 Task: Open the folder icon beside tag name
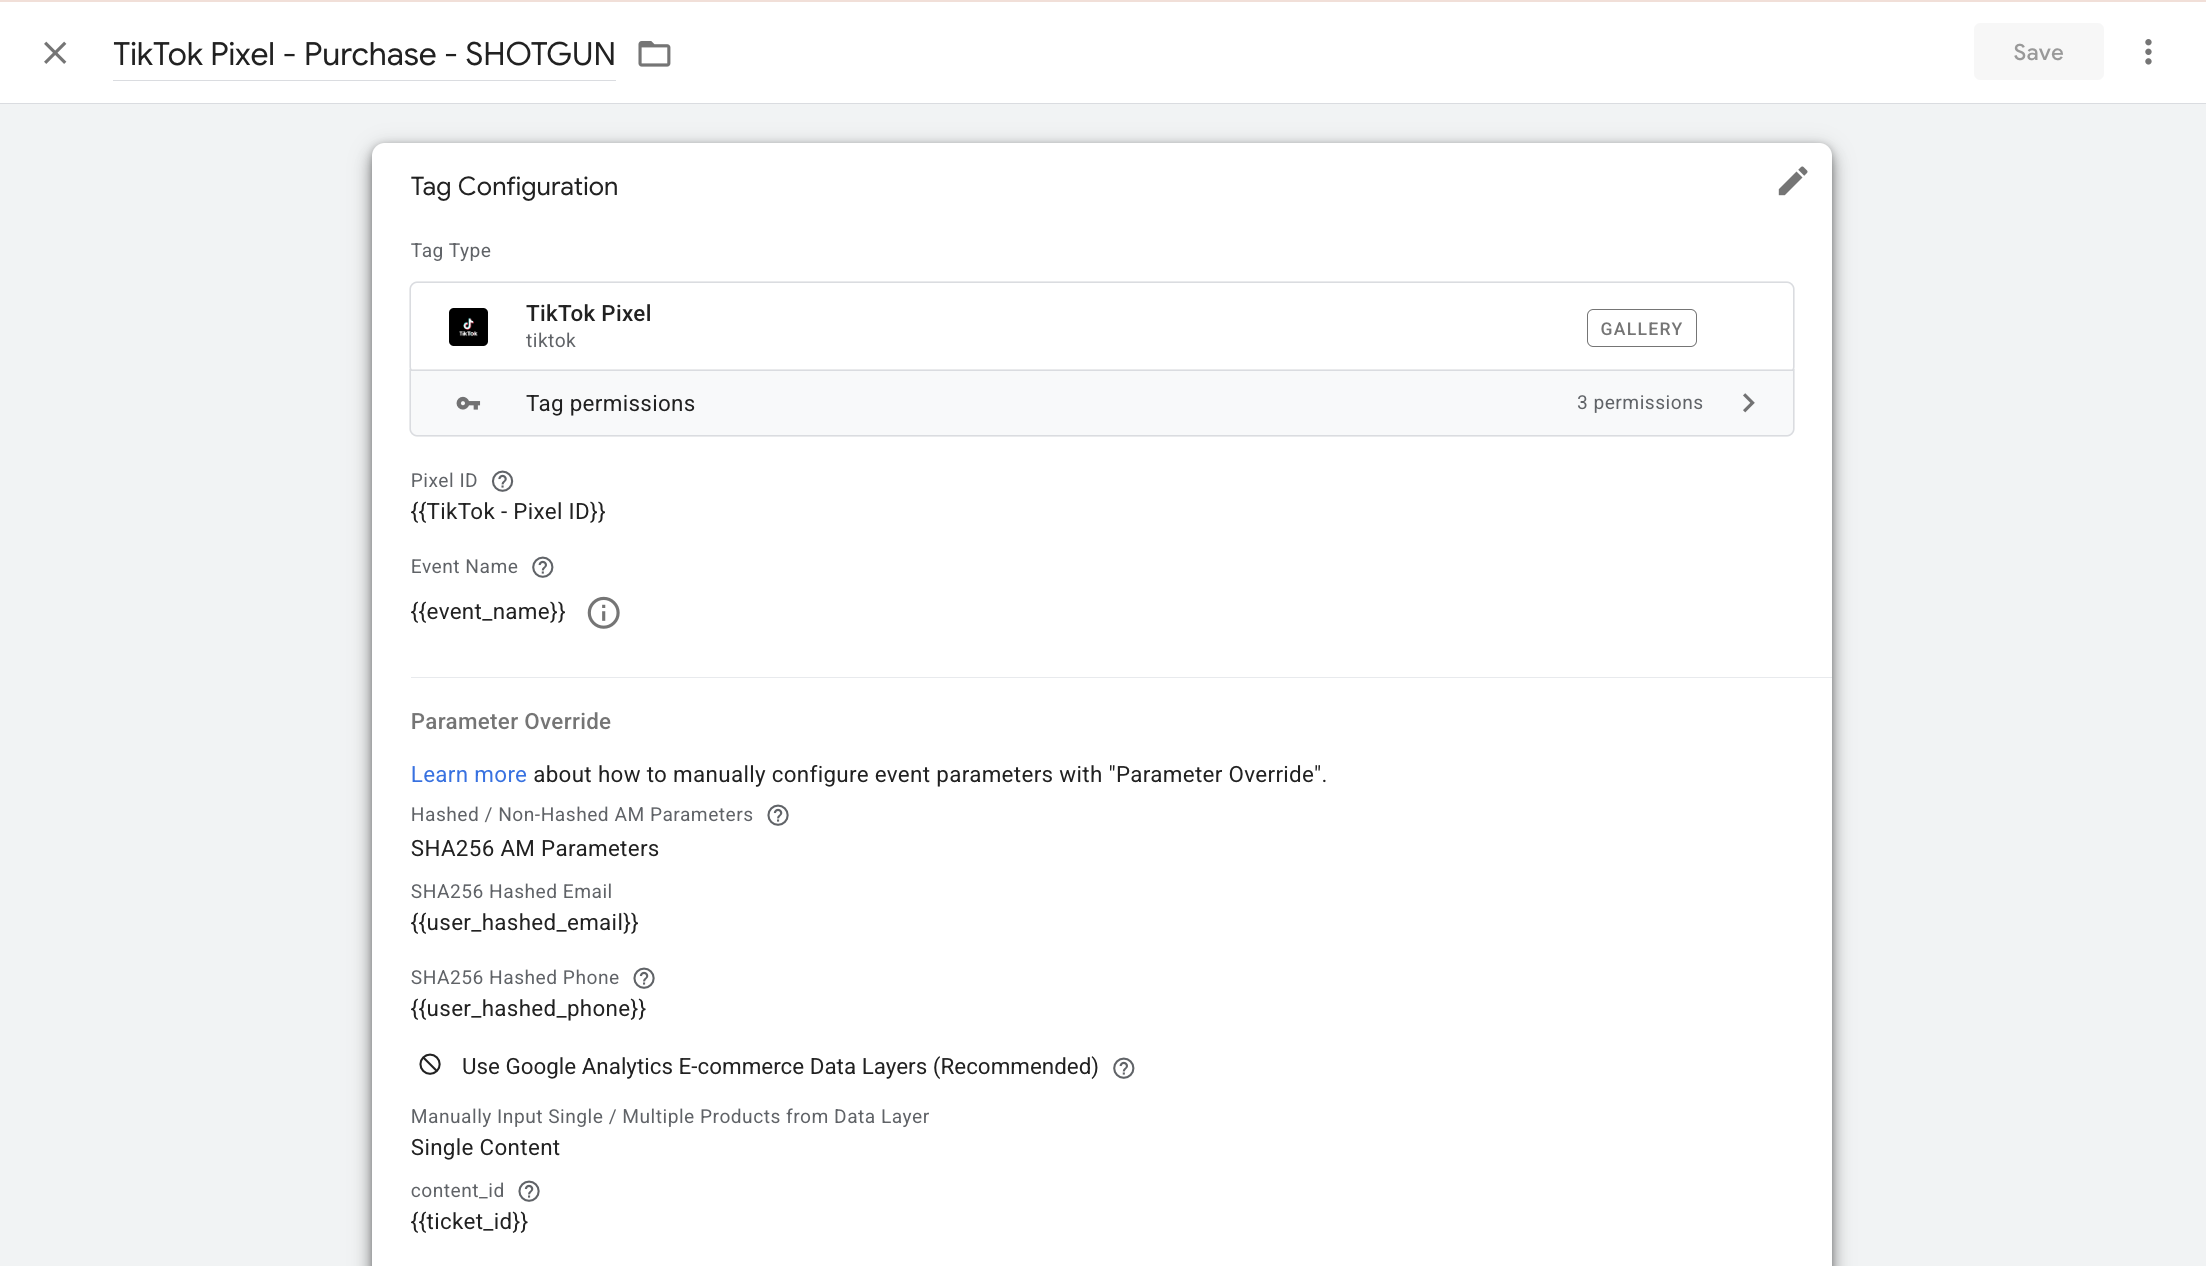pyautogui.click(x=654, y=54)
